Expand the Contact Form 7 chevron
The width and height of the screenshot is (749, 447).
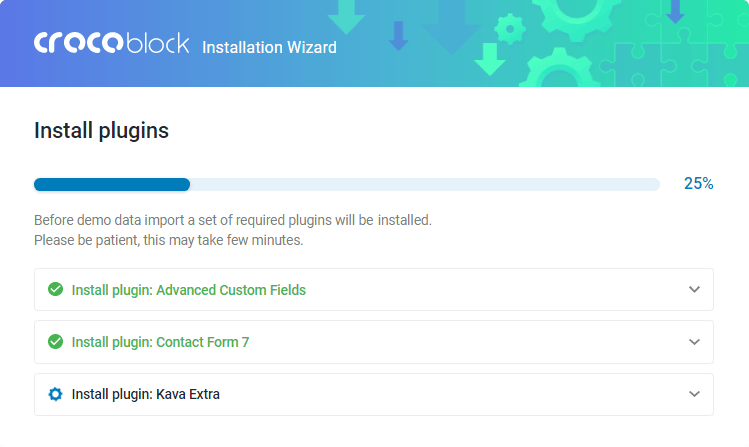pyautogui.click(x=694, y=342)
